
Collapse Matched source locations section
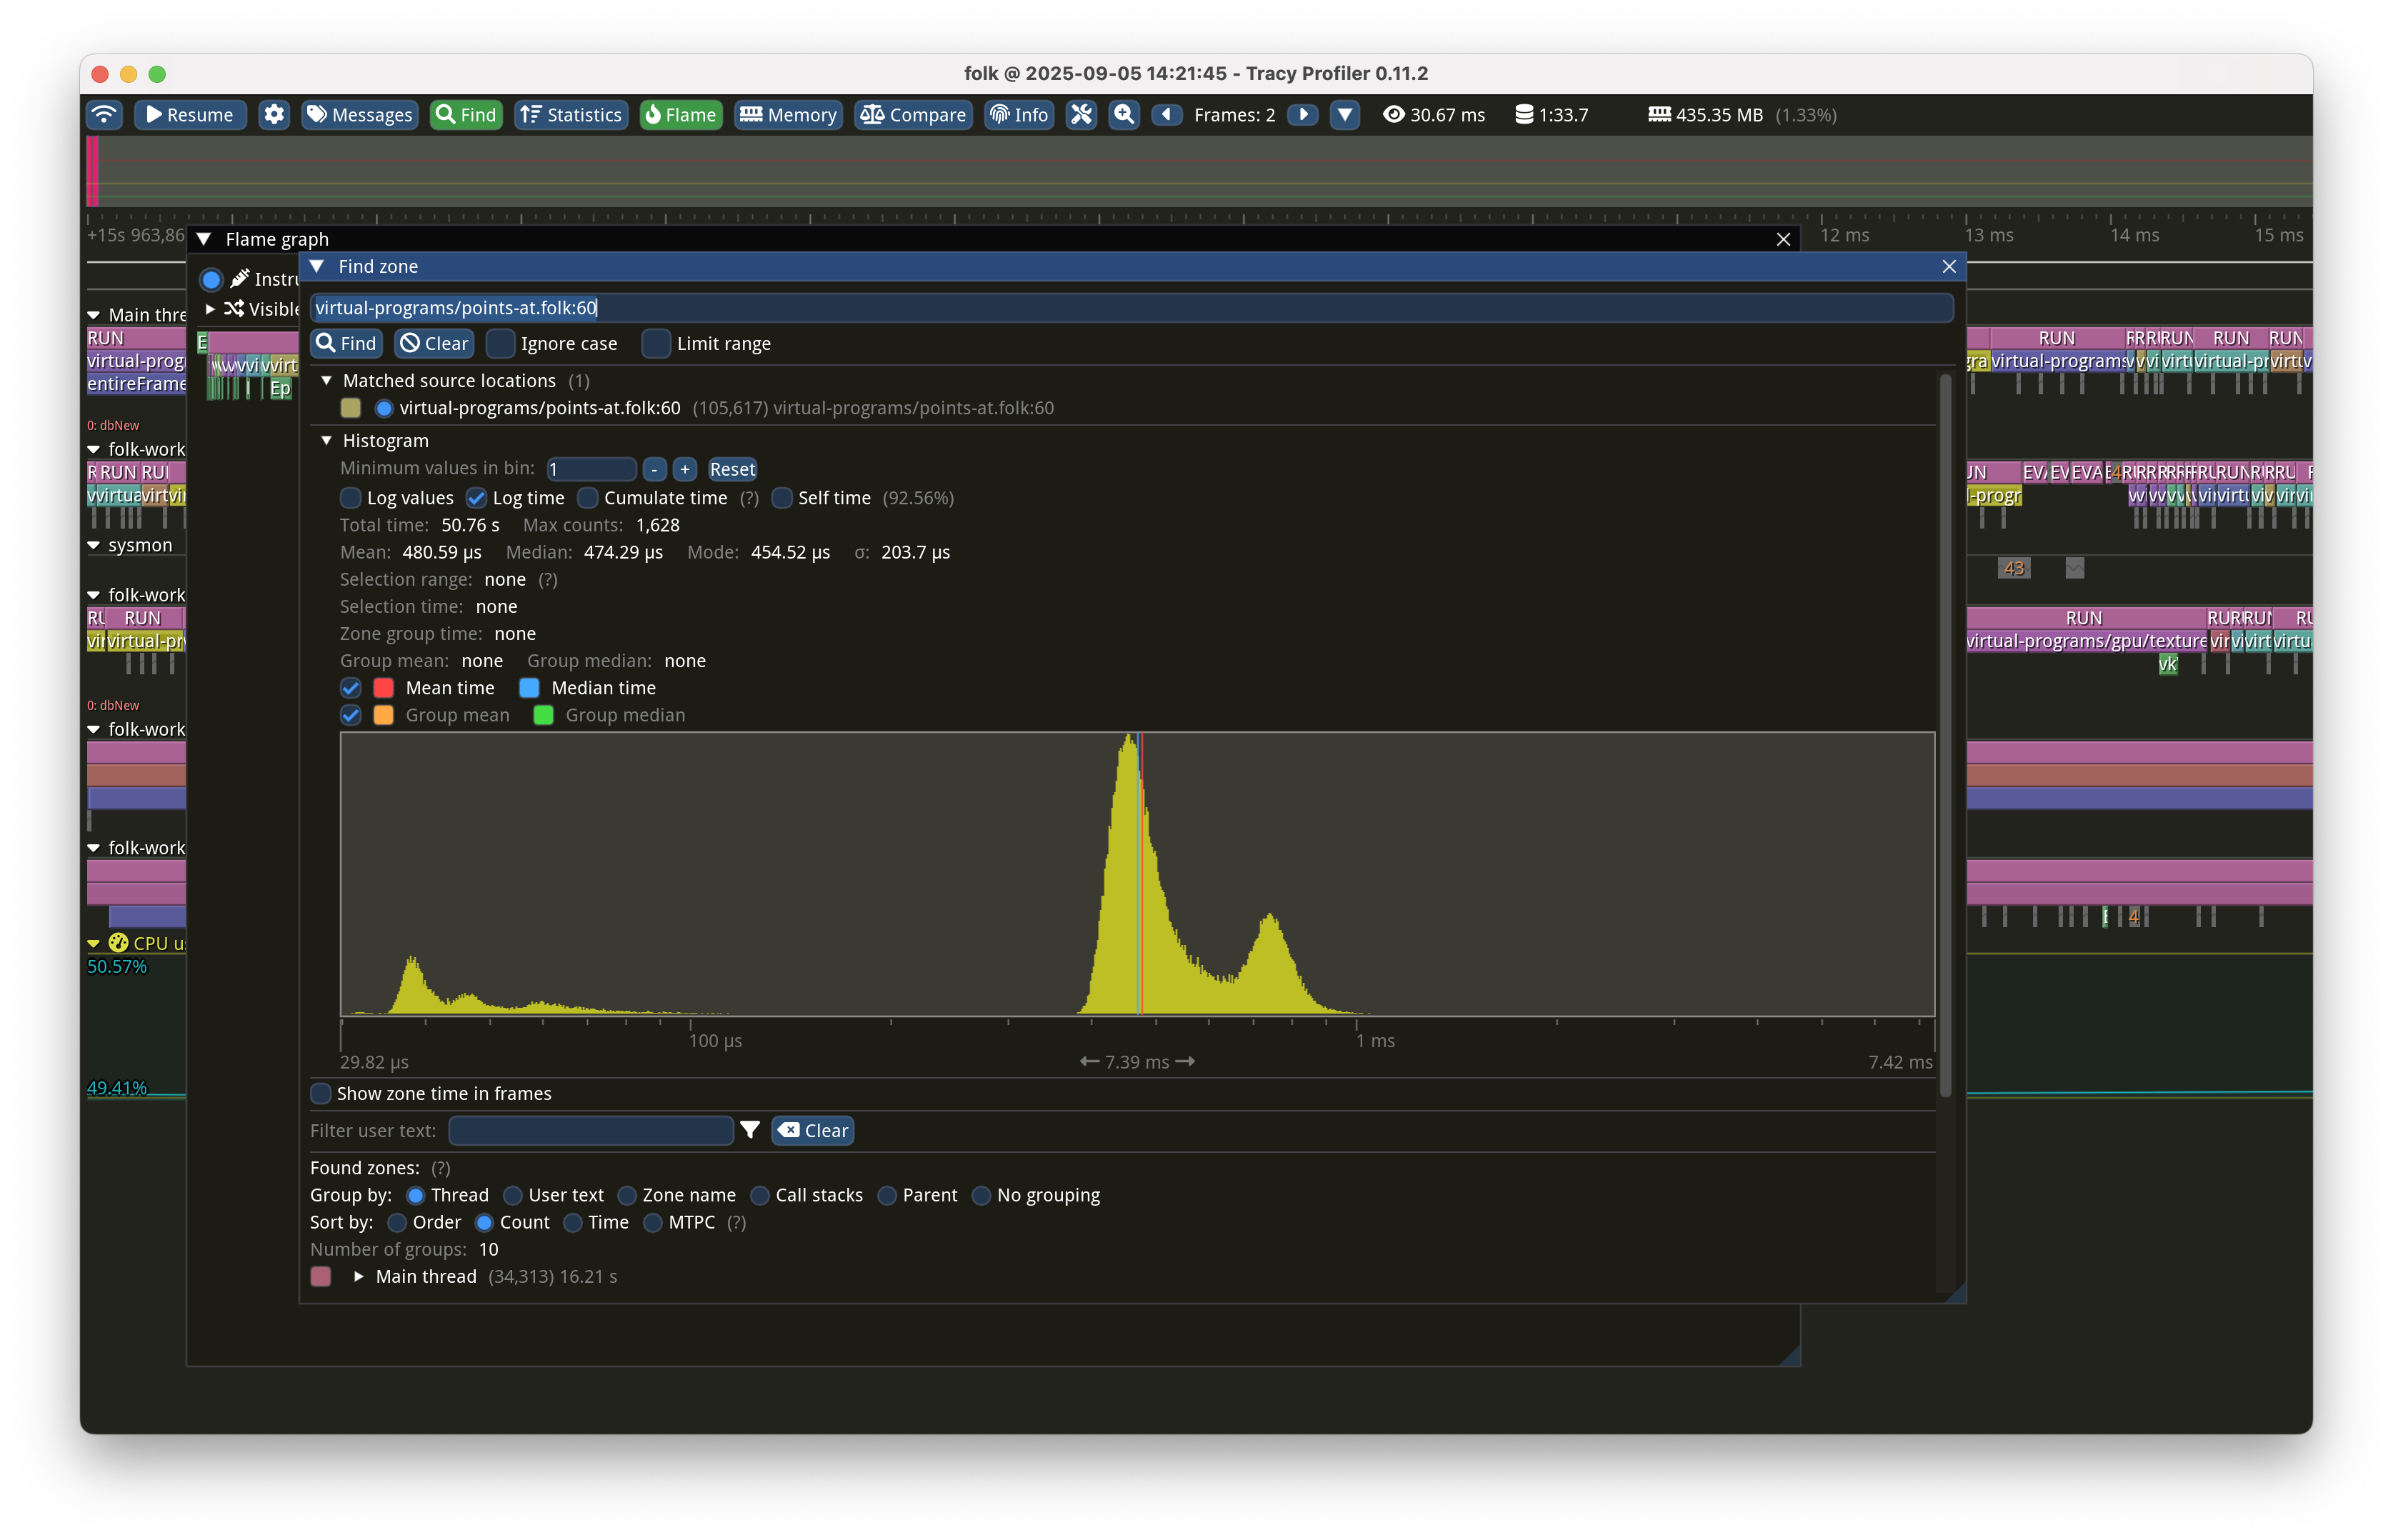point(326,381)
